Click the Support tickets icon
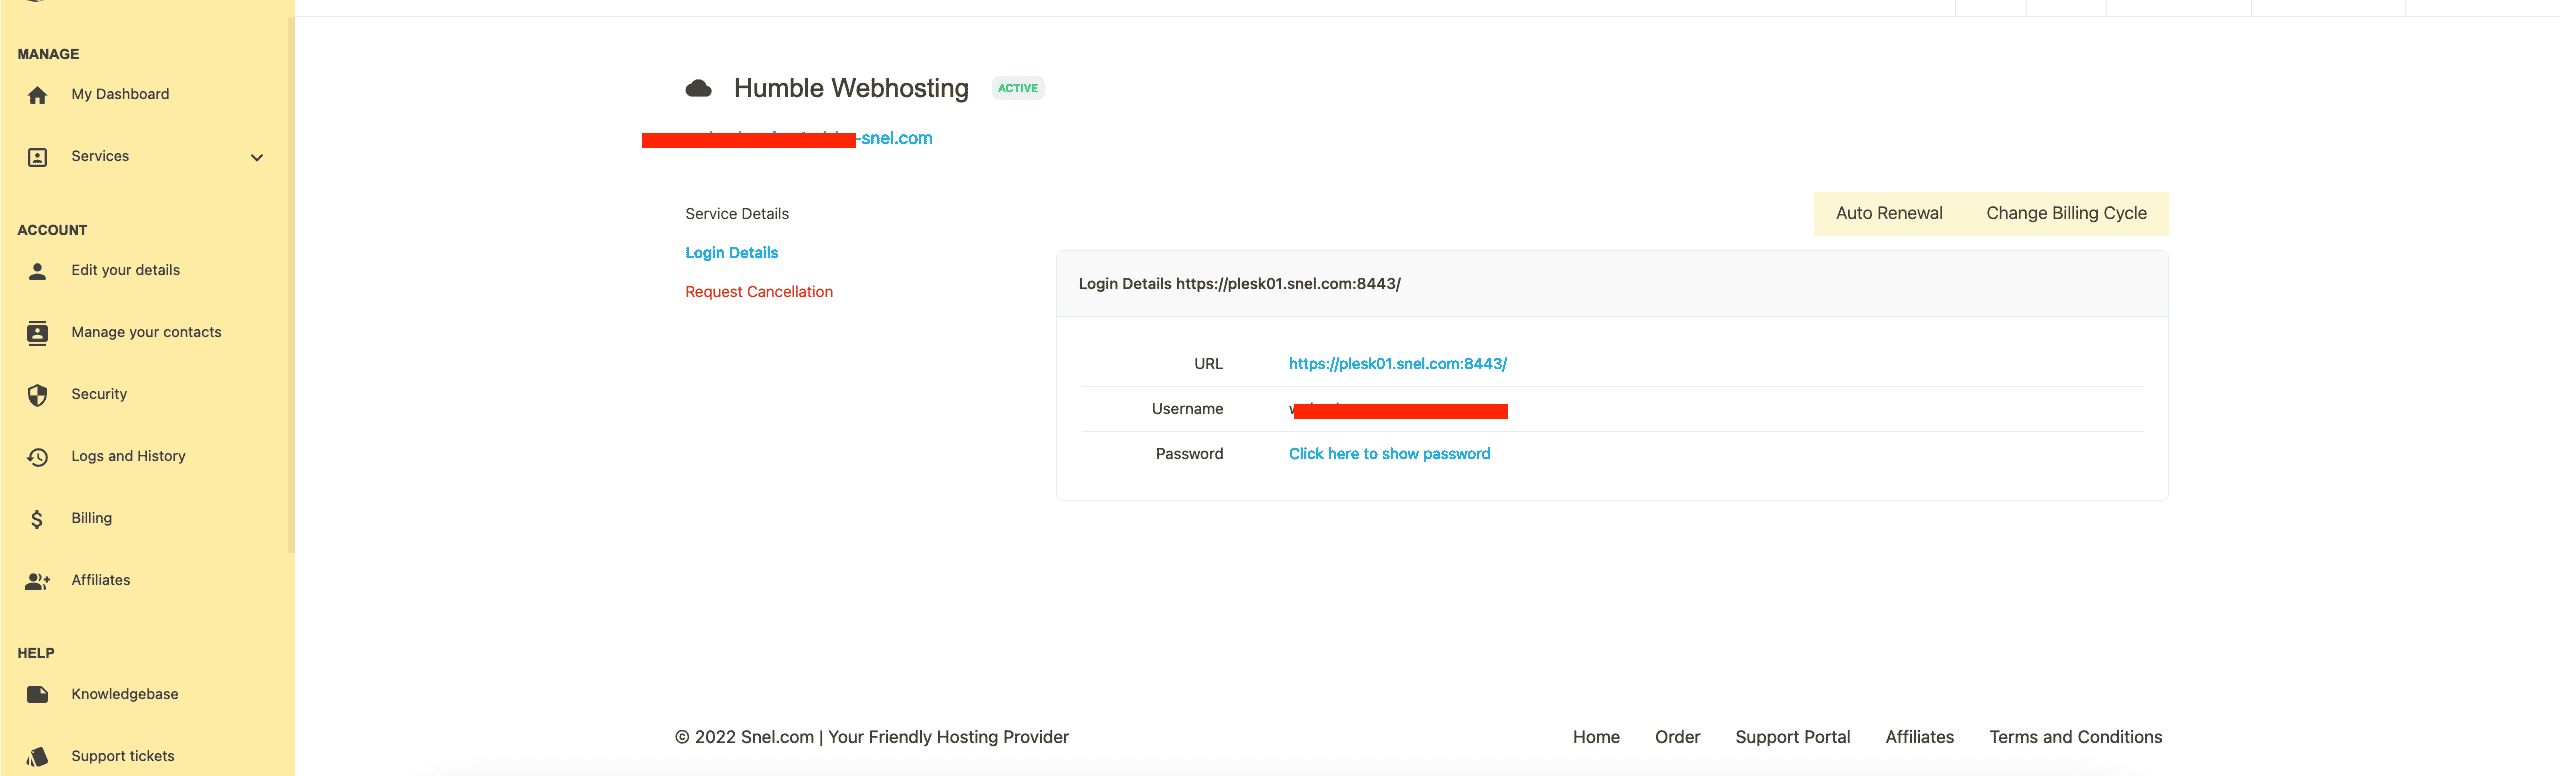Screen dimensions: 2560x776 [x=37, y=757]
